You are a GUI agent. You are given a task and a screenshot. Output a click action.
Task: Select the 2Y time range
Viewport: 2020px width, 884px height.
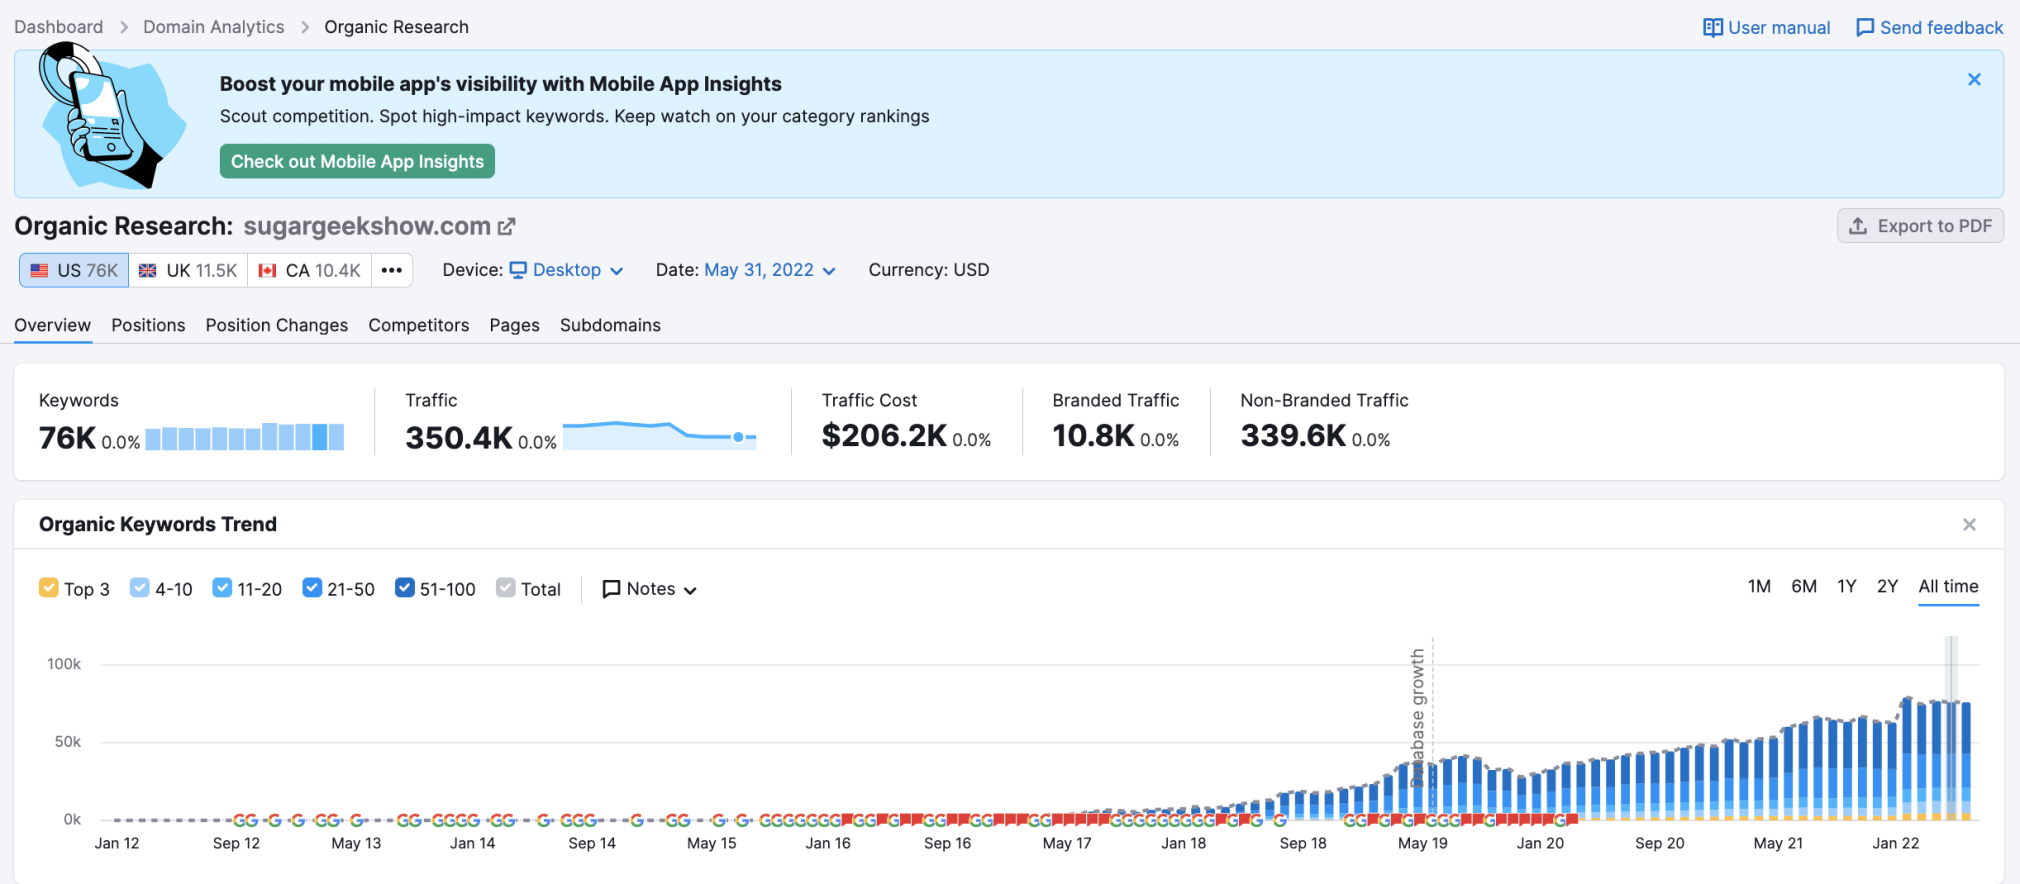pos(1887,586)
